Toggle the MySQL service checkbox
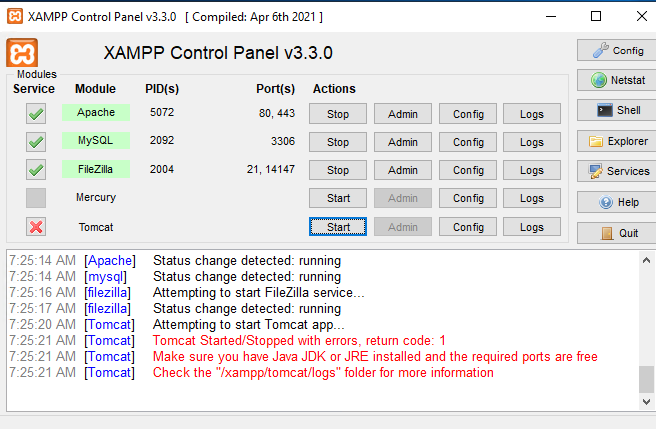This screenshot has height=429, width=656. tap(36, 142)
